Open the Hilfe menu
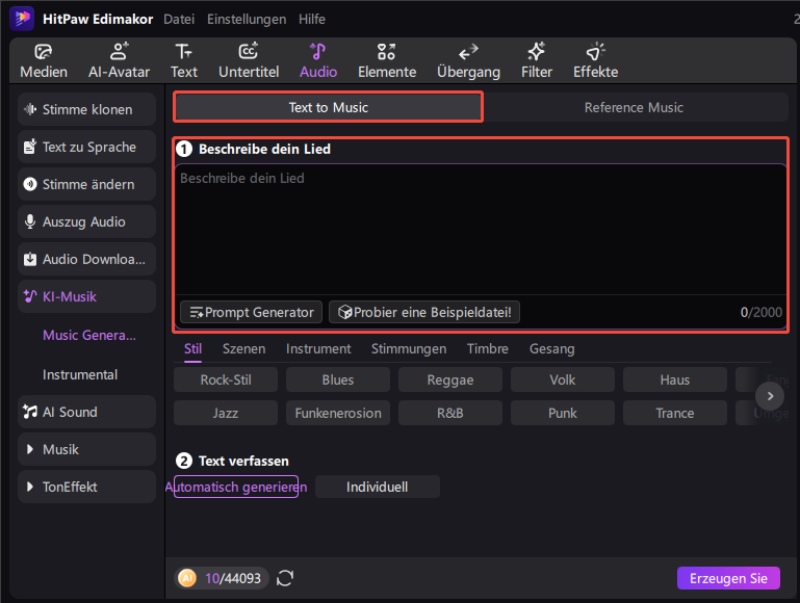Screen dimensions: 800x603 [x=312, y=19]
